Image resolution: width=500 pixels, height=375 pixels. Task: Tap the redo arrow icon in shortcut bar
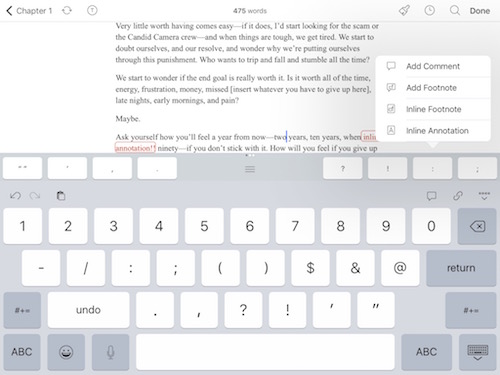click(35, 196)
